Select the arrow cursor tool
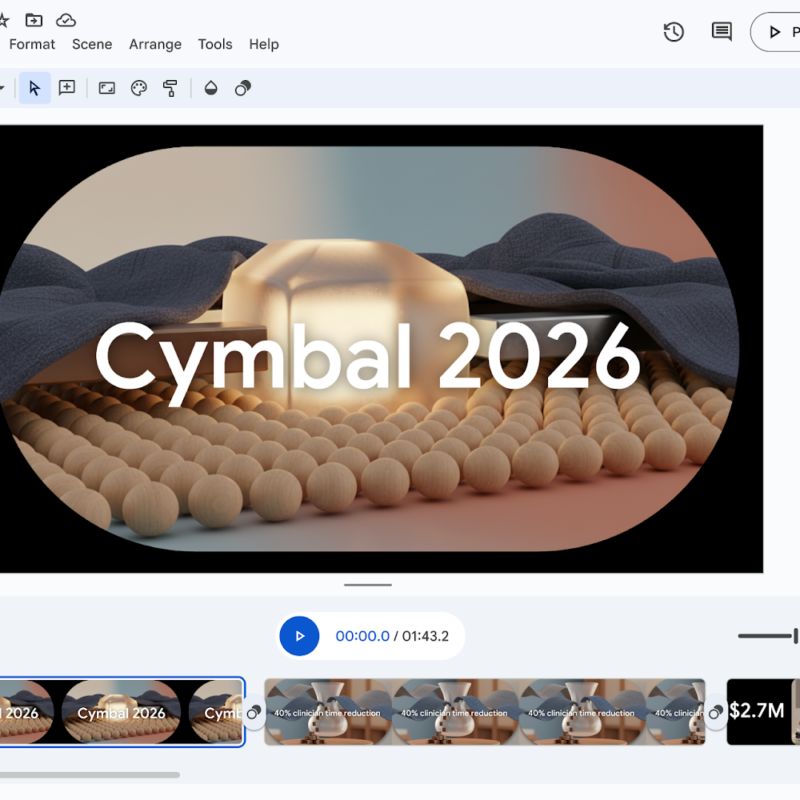 tap(35, 88)
